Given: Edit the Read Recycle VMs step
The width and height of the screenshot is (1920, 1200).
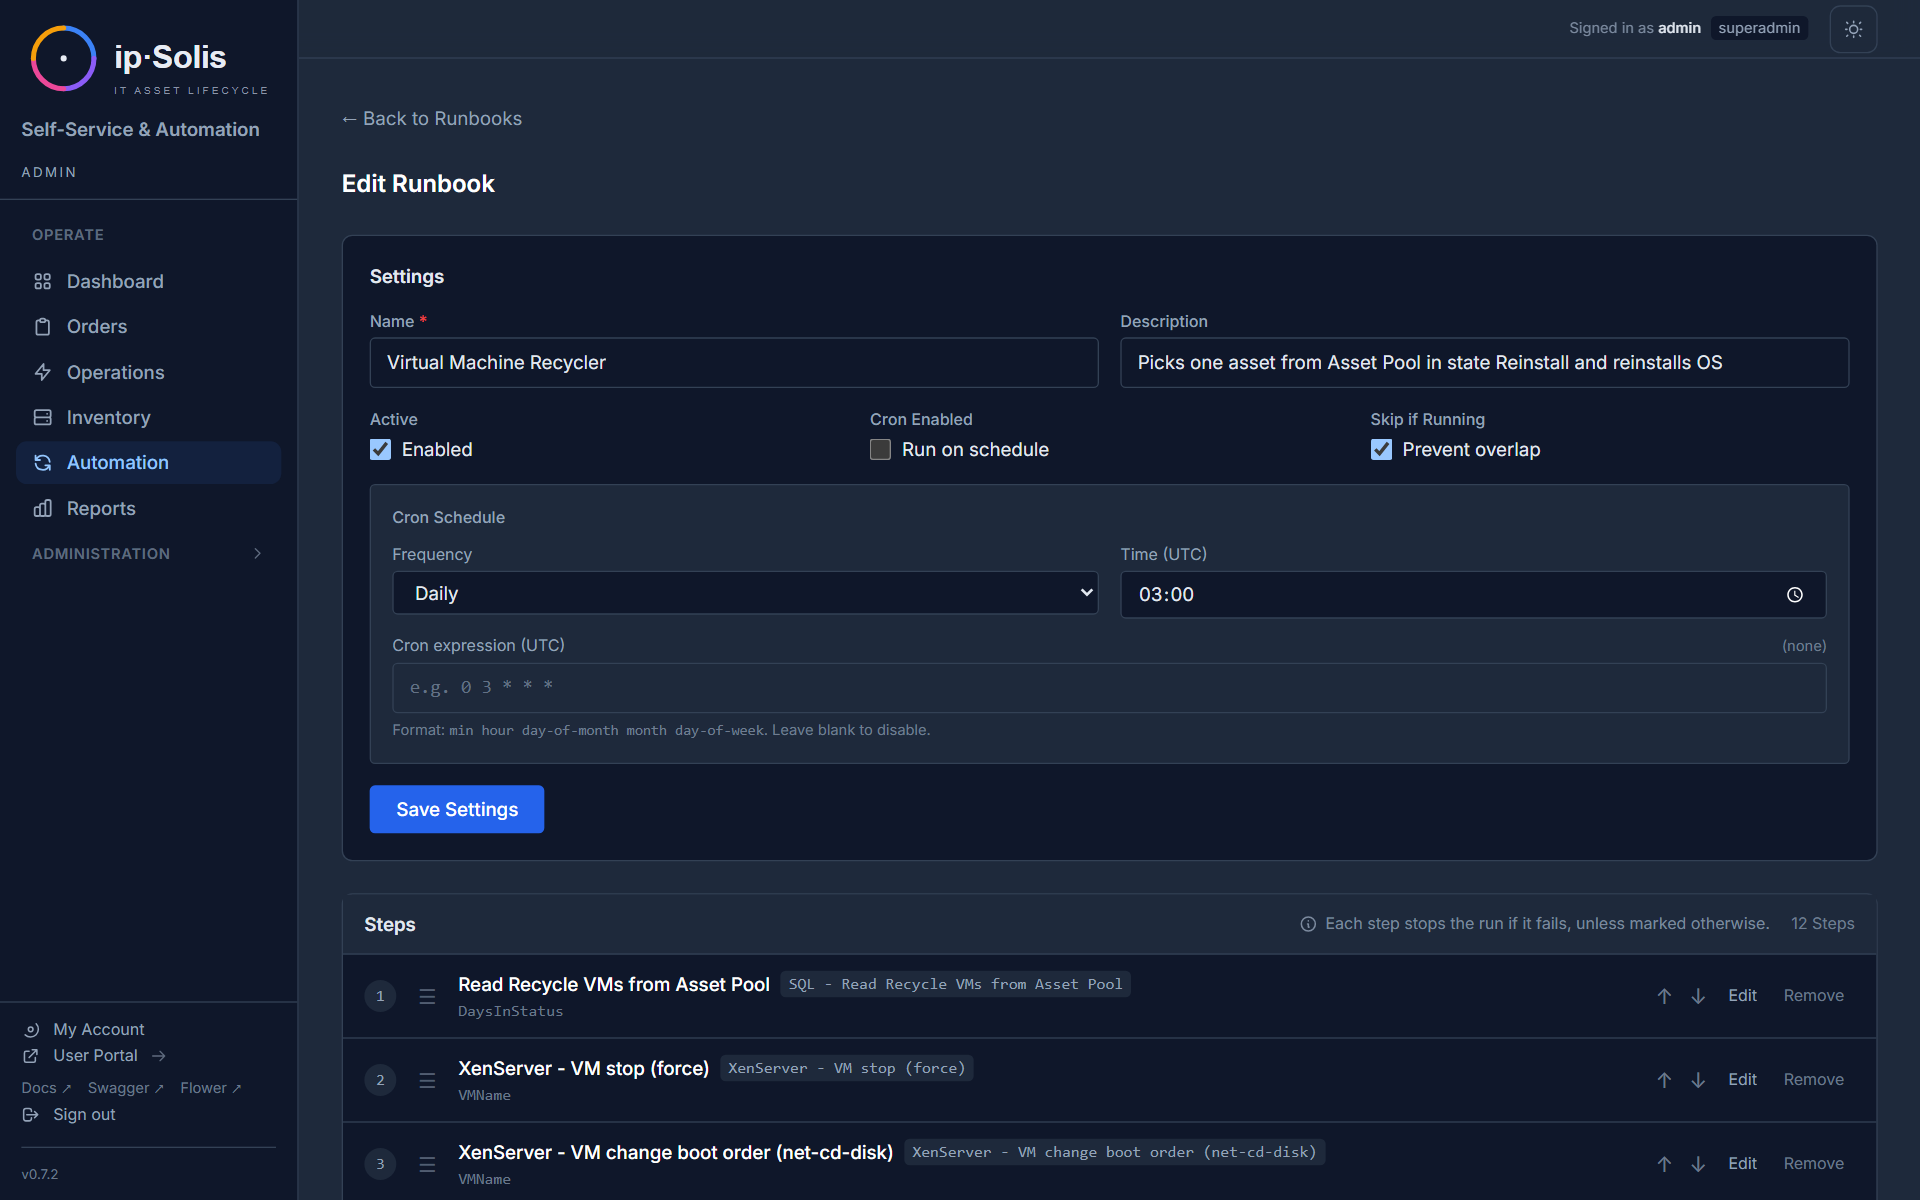Looking at the screenshot, I should point(1742,996).
